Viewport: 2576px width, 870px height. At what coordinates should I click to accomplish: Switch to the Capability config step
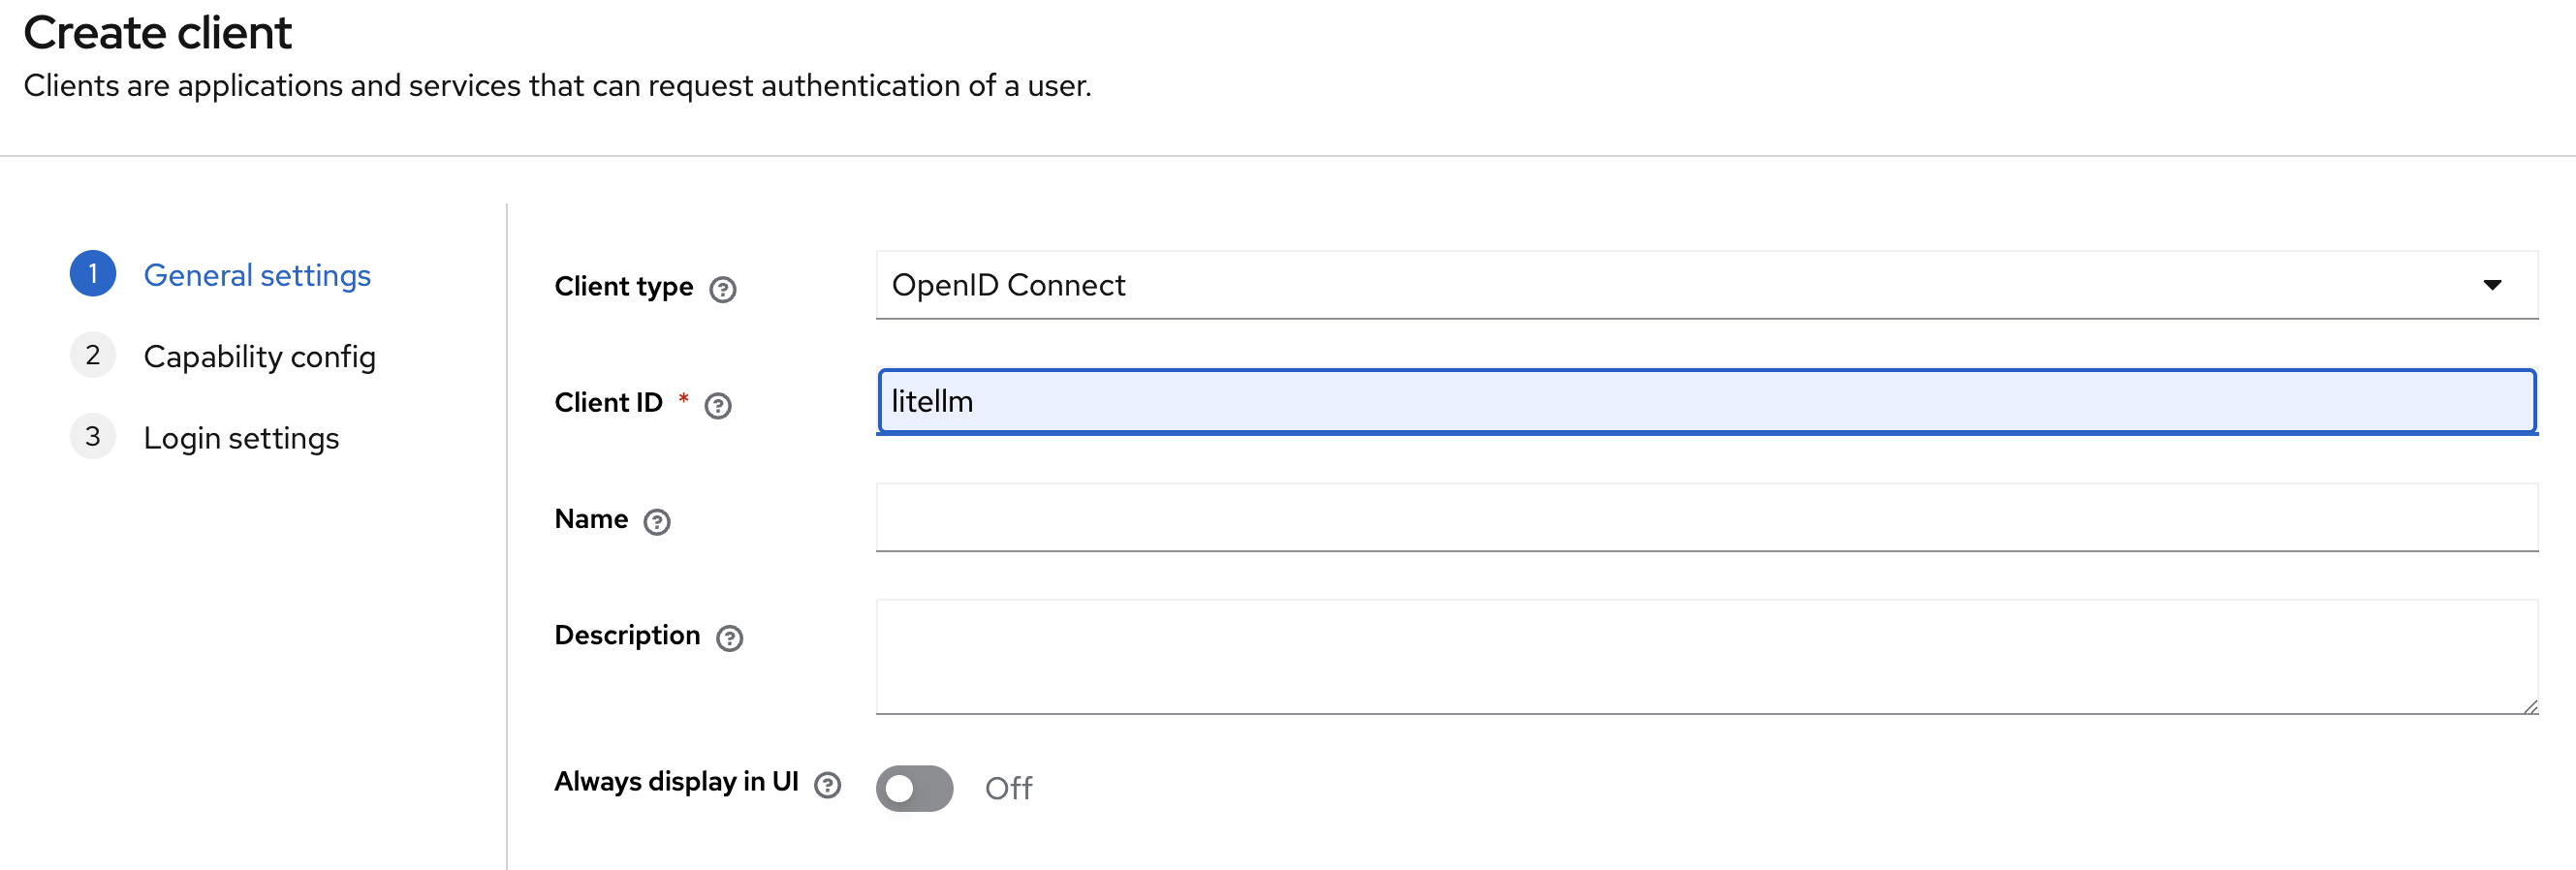260,357
